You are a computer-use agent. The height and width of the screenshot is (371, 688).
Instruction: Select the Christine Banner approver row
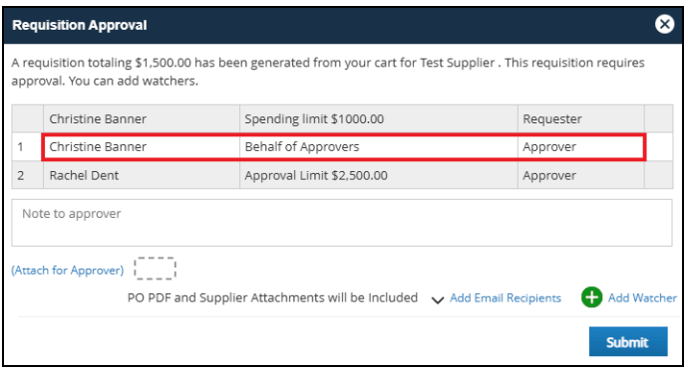click(344, 147)
